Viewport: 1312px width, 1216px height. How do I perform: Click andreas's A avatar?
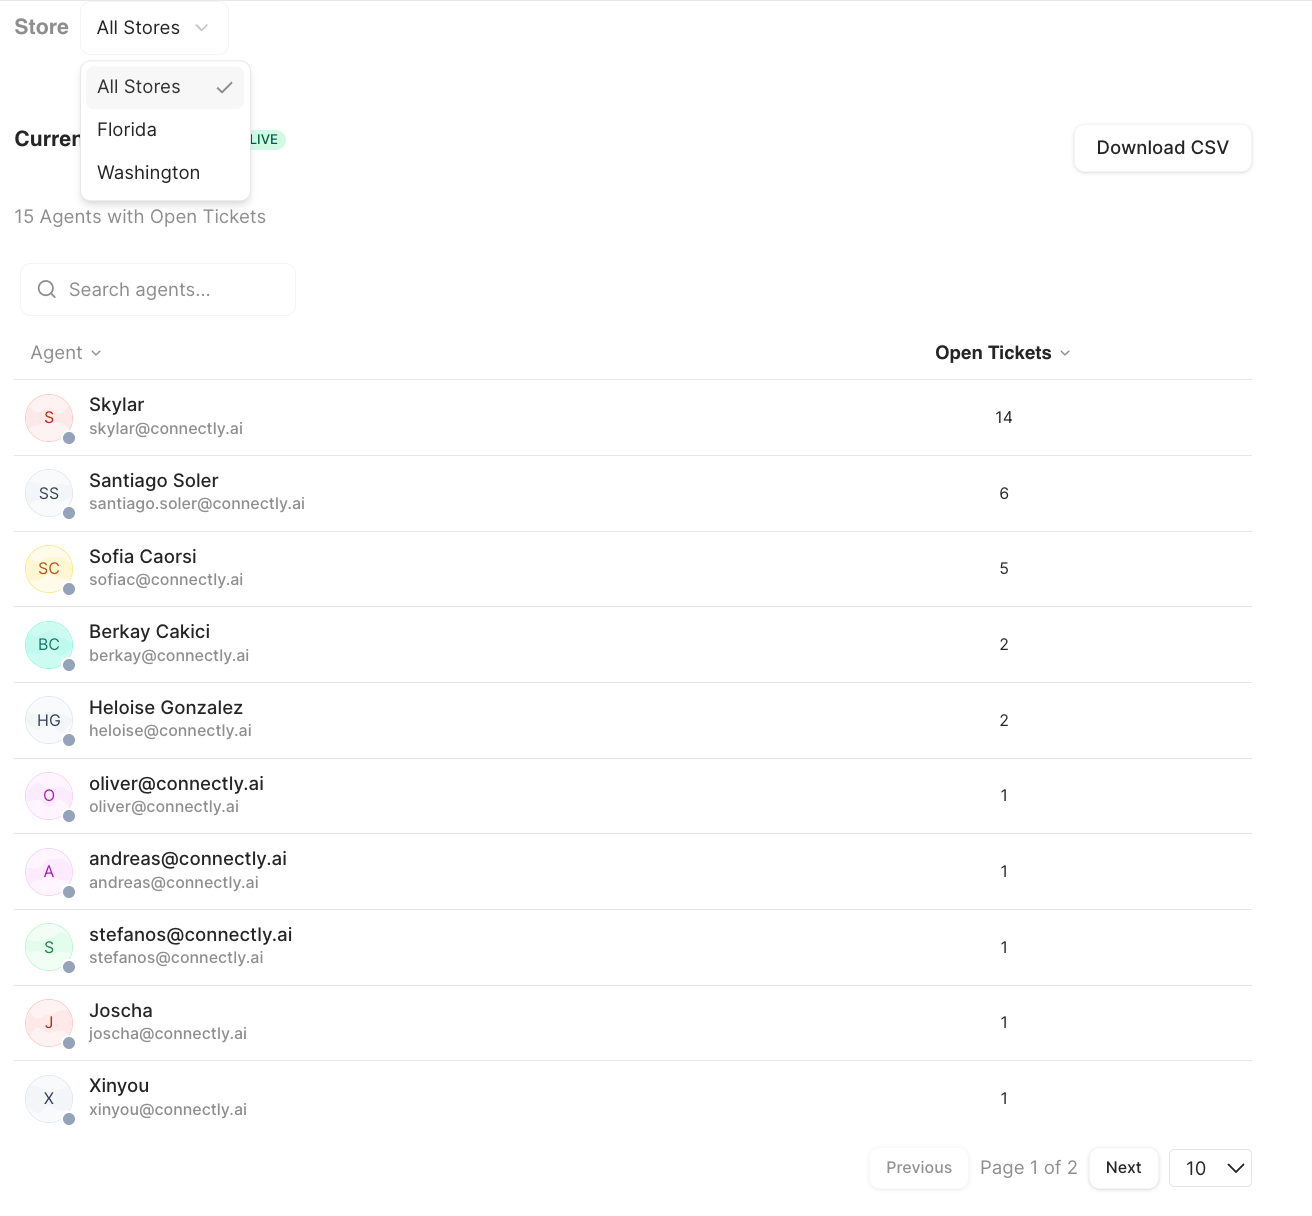49,872
